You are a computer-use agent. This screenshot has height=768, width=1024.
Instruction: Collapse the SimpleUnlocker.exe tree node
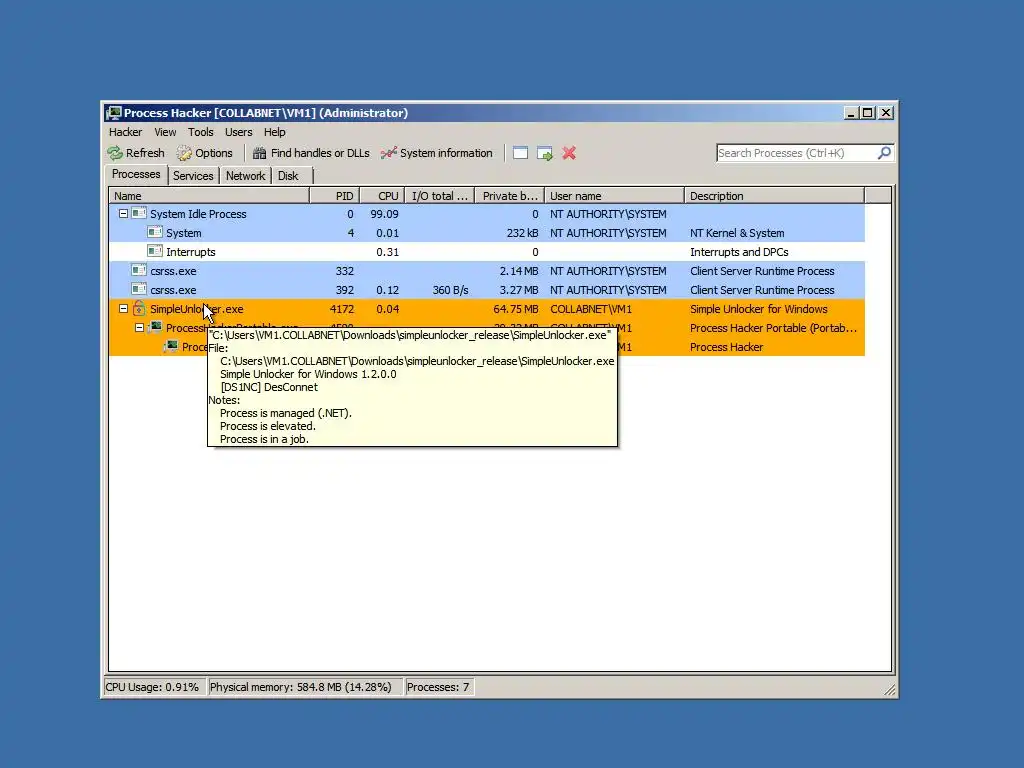[x=123, y=308]
